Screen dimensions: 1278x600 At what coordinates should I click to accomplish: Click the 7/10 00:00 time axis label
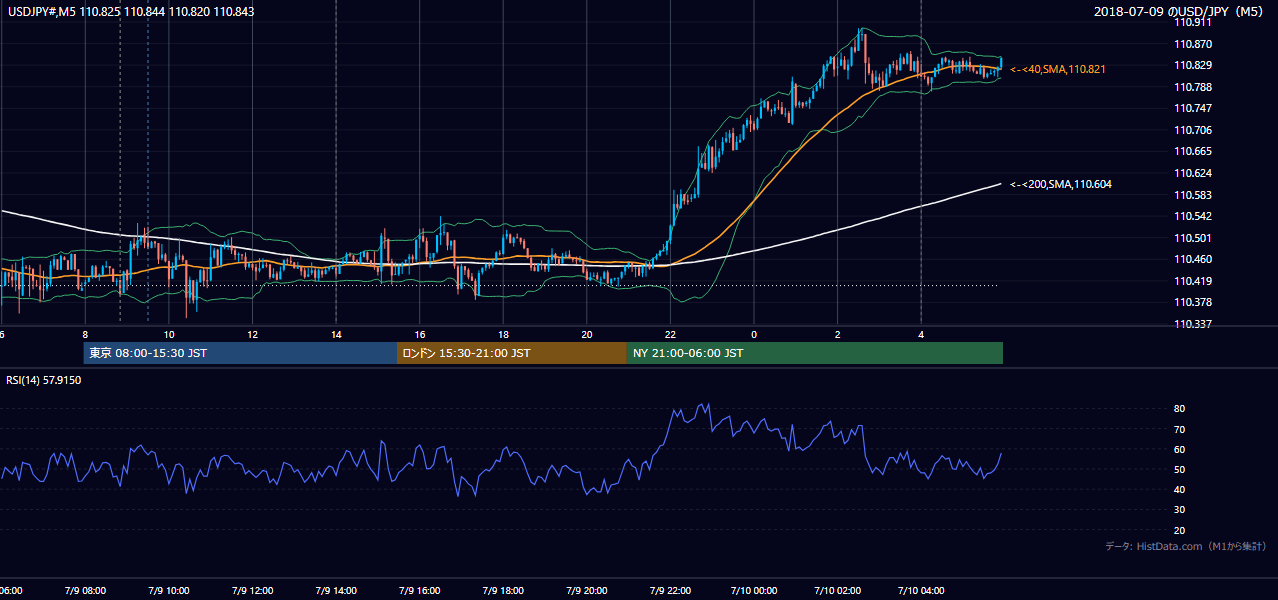754,591
